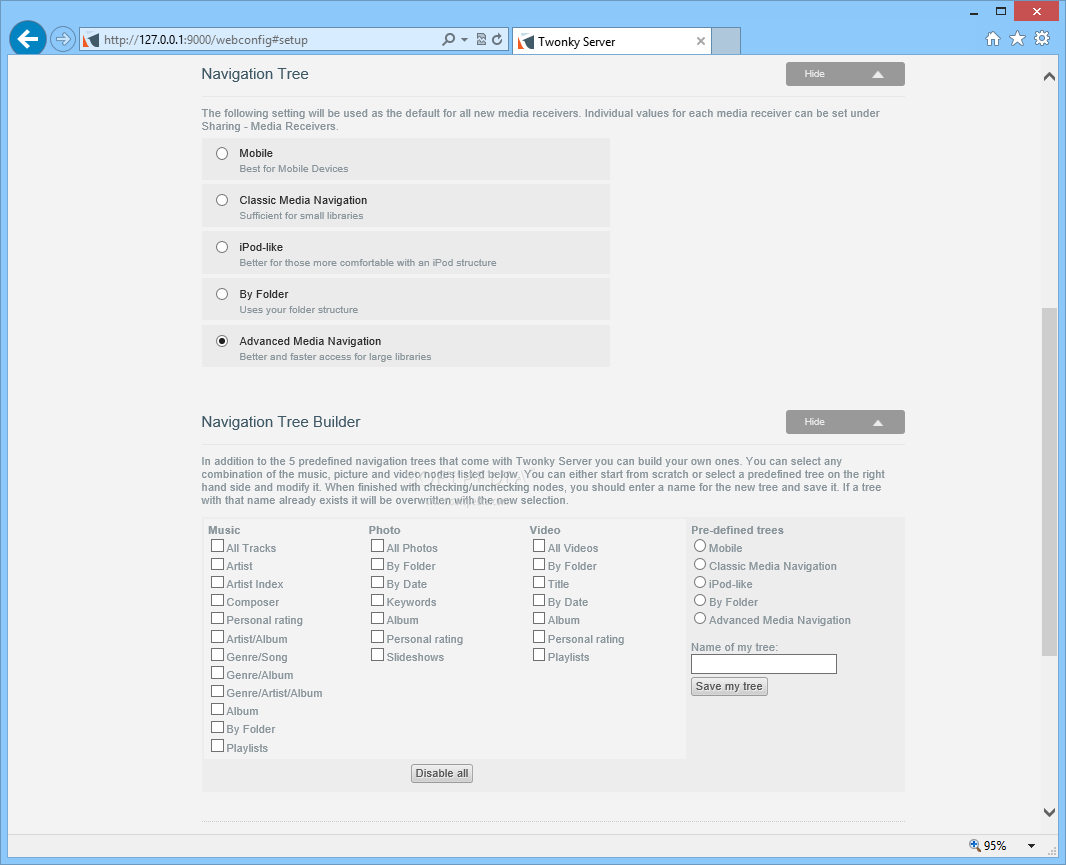
Task: Check Music Genre/Song checkbox
Action: point(218,655)
